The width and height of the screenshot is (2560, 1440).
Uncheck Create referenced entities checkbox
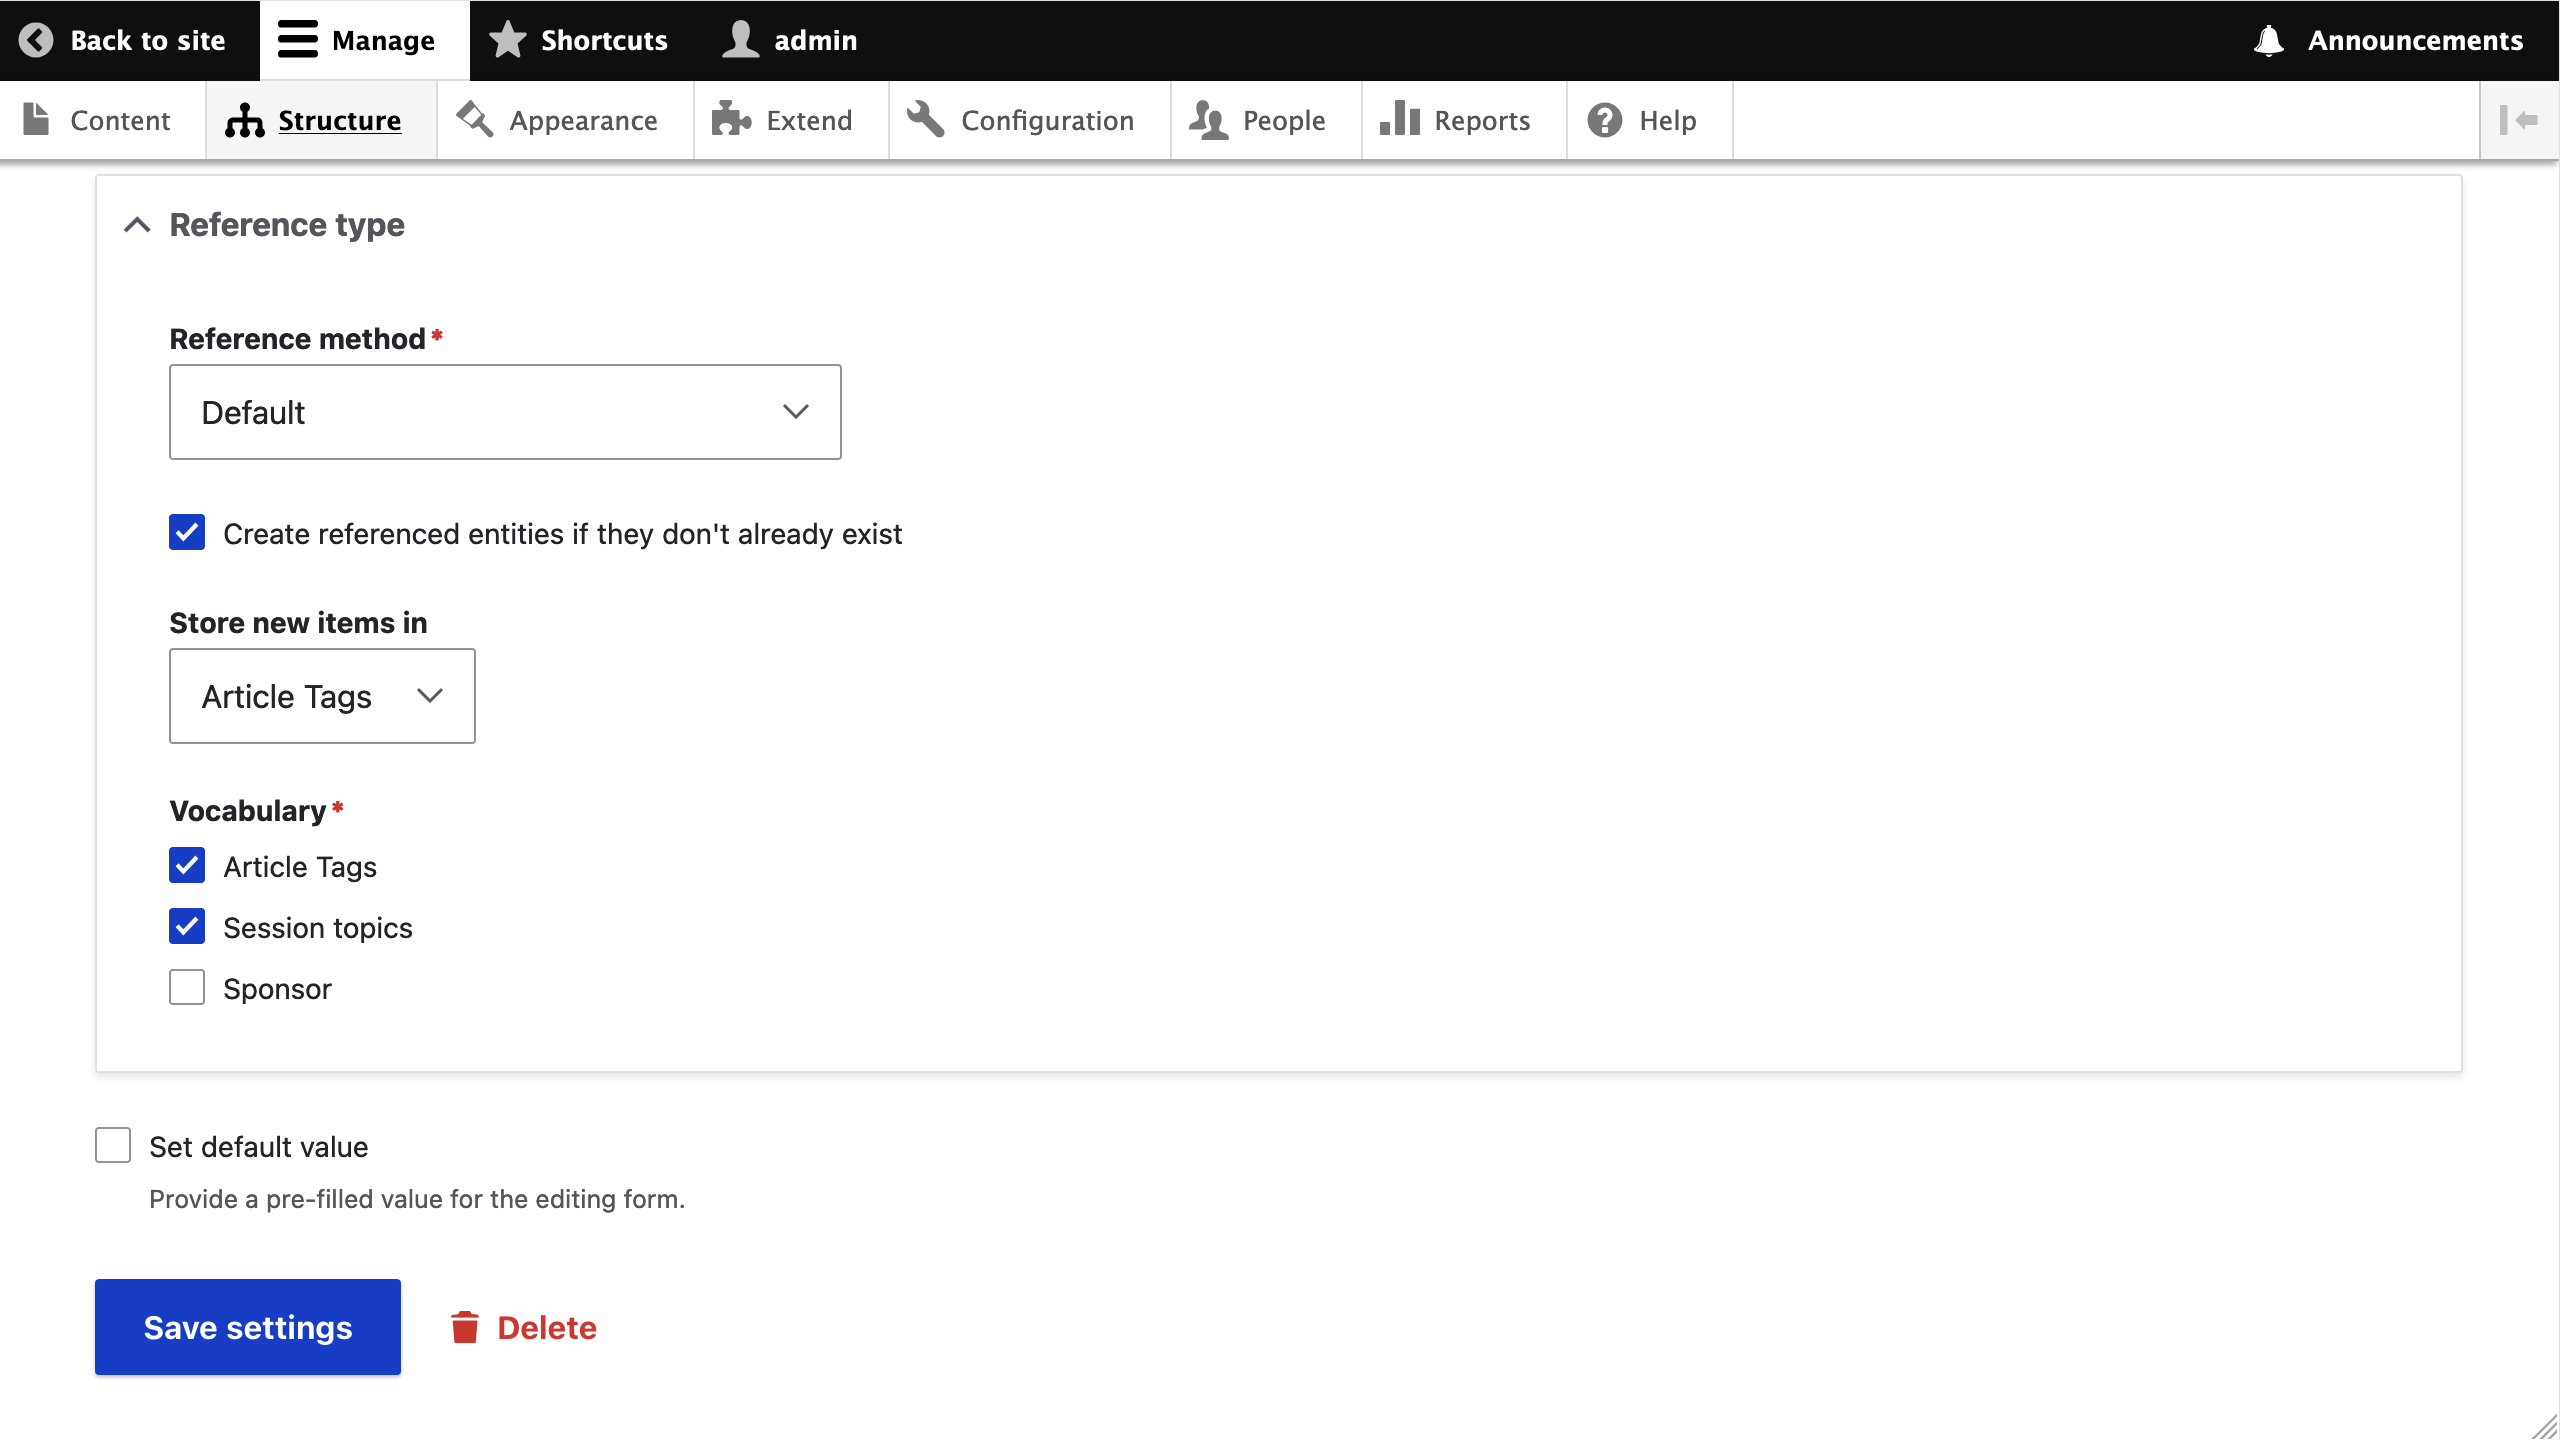[x=187, y=533]
